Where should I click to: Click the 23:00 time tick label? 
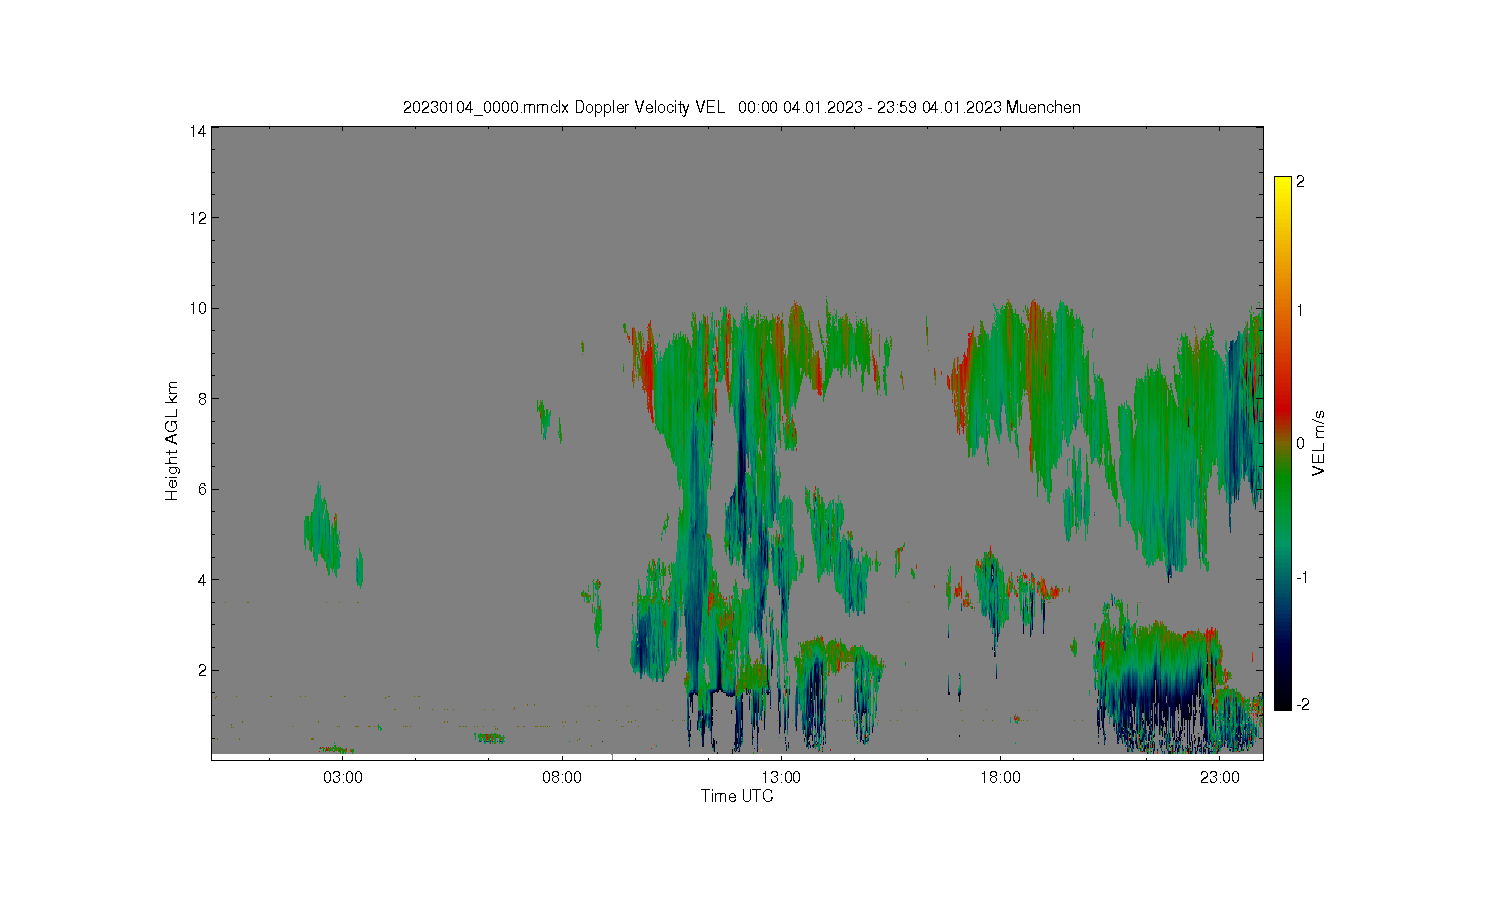(x=1219, y=777)
